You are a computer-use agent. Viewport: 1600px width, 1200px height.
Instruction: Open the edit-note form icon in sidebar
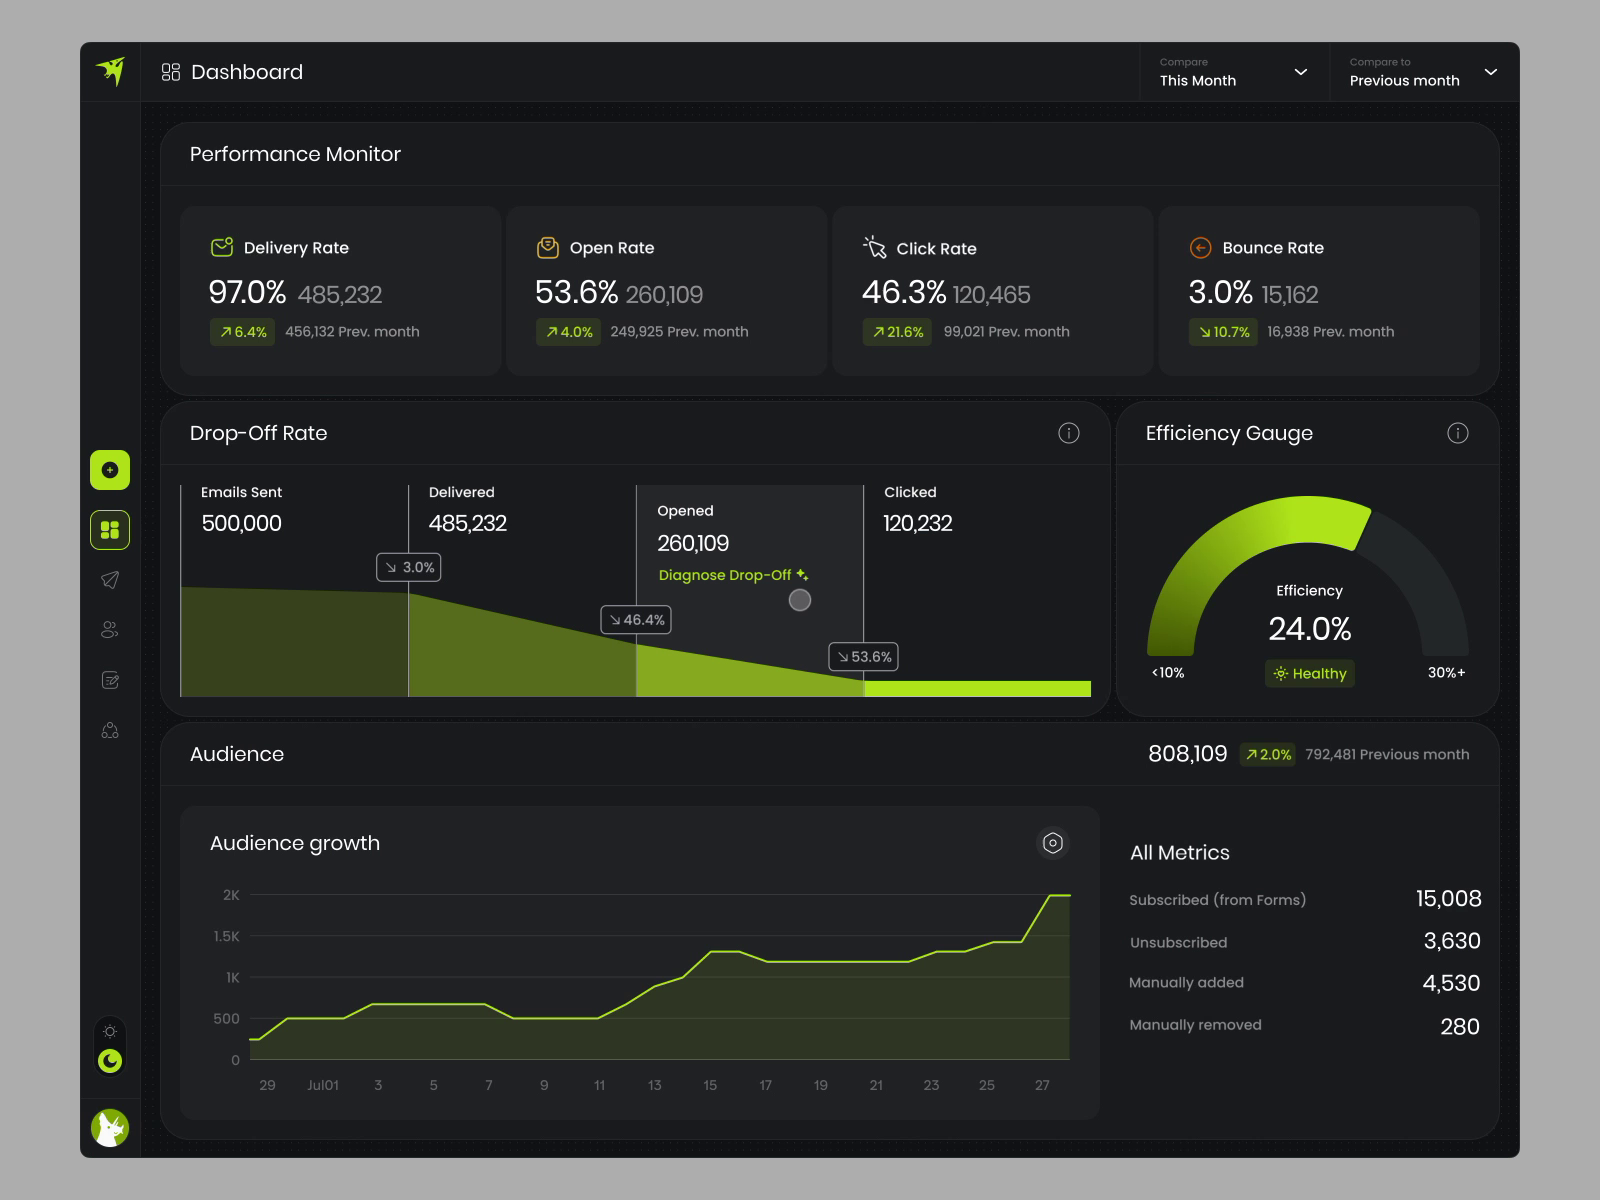(110, 680)
